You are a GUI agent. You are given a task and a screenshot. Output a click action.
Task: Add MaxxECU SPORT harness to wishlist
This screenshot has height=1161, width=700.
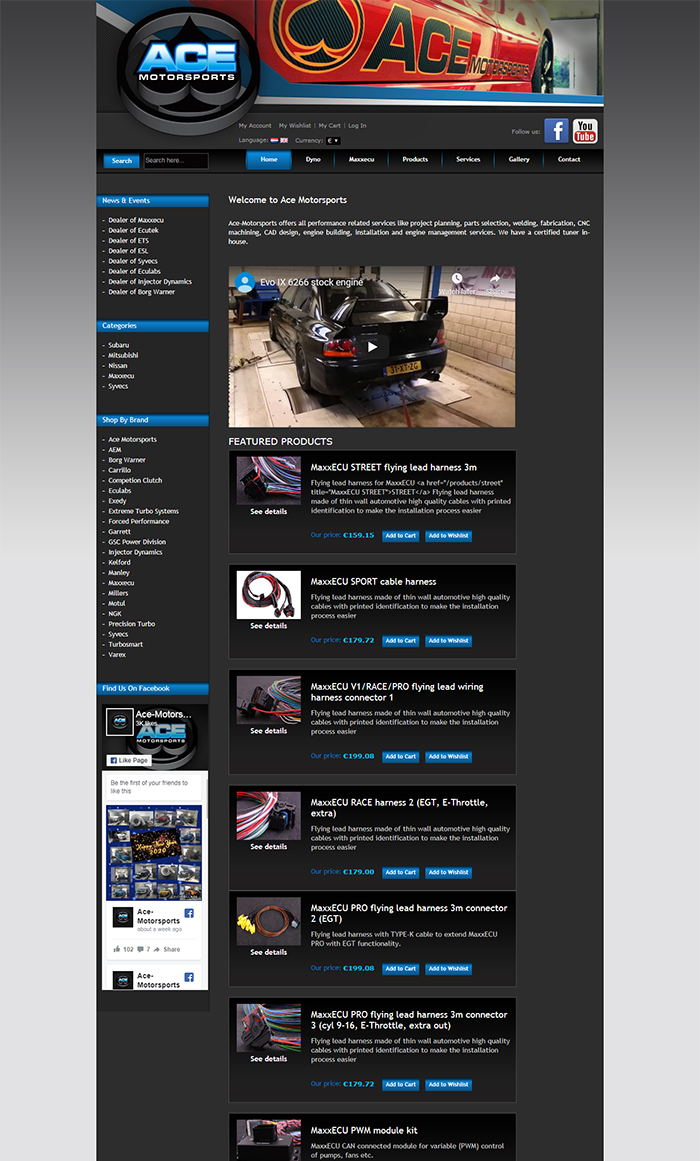(448, 640)
